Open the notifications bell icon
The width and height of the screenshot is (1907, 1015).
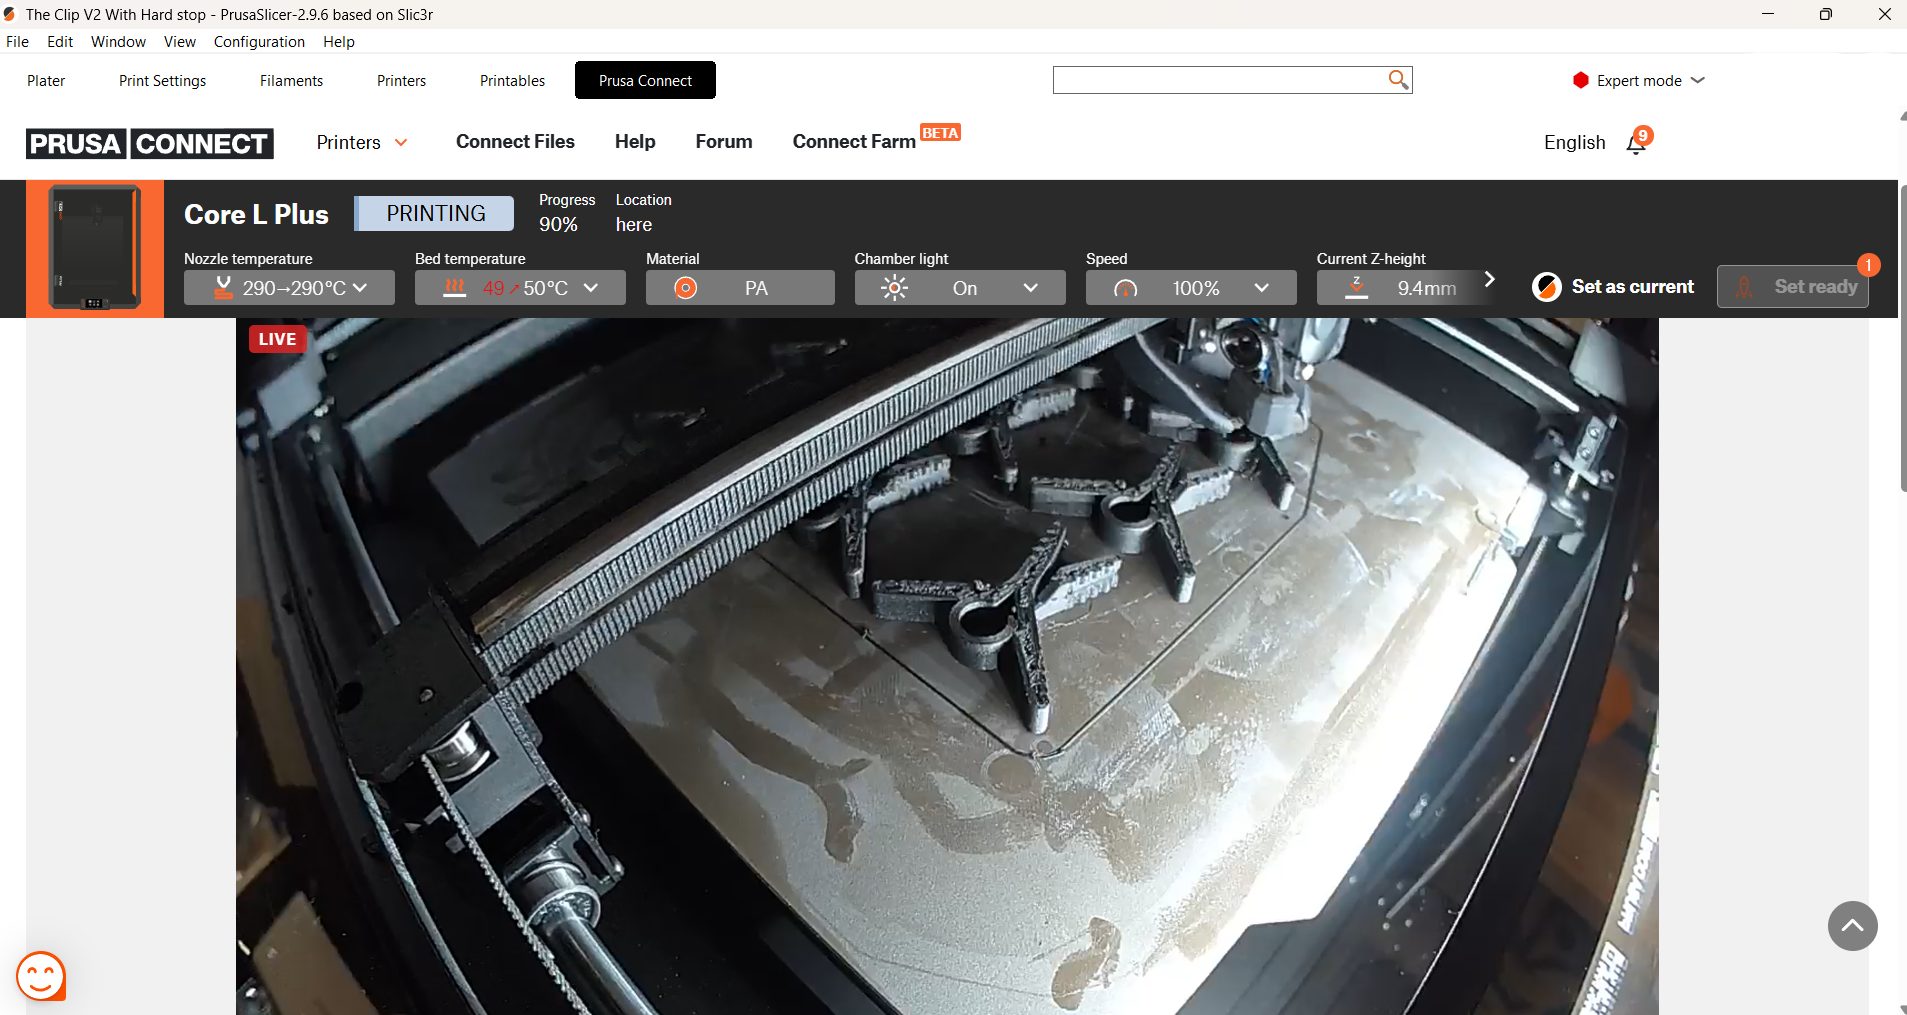coord(1637,143)
